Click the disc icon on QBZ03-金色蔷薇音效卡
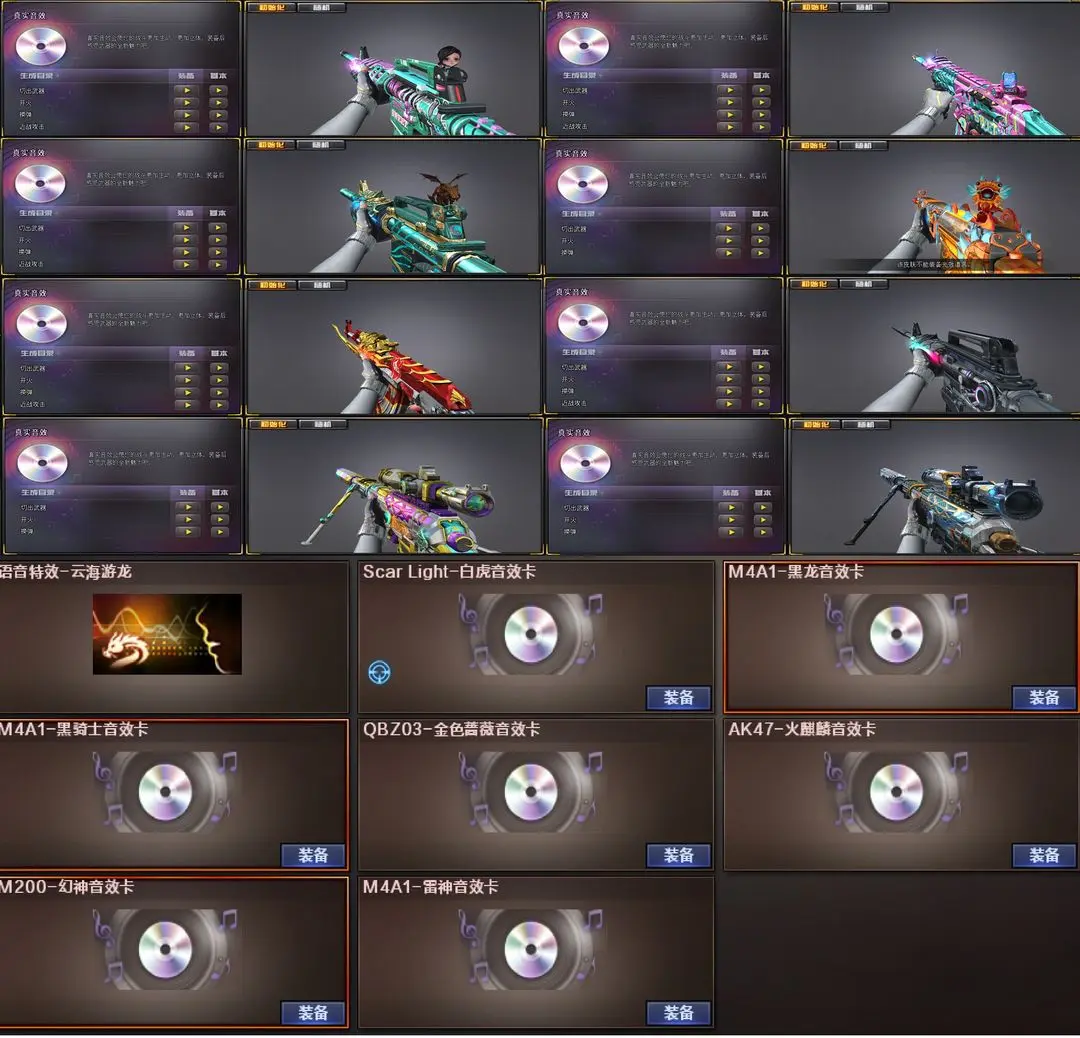1080x1038 pixels. (530, 792)
